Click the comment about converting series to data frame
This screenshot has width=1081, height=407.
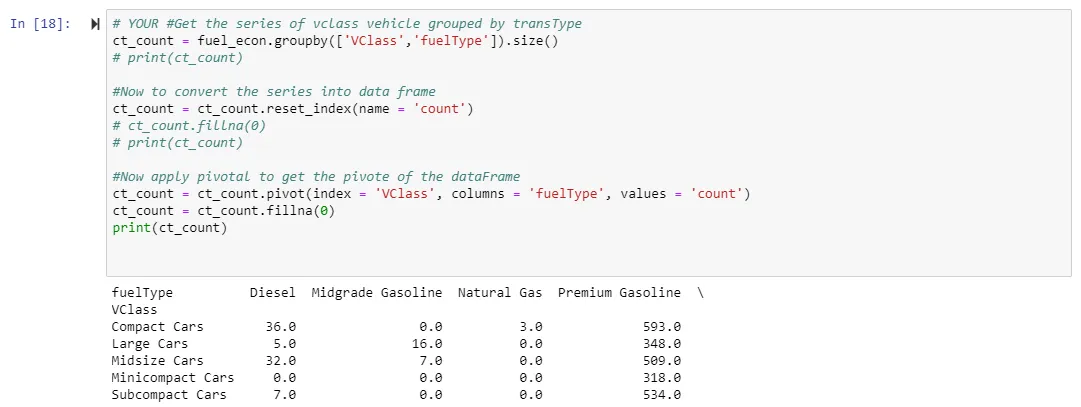(x=274, y=91)
